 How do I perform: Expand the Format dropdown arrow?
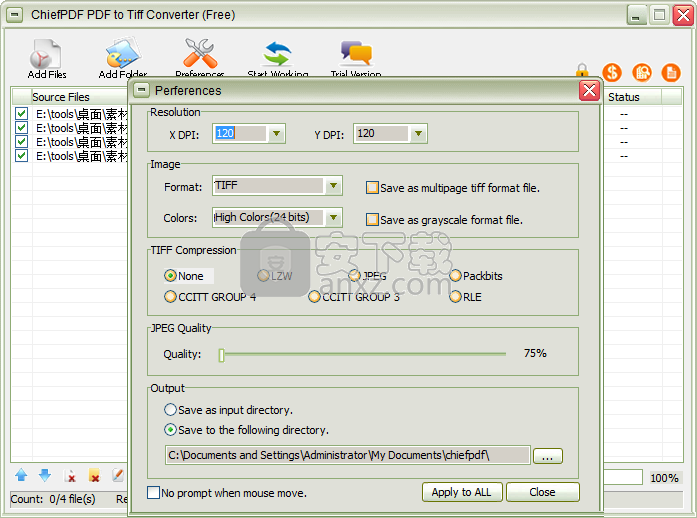coord(333,185)
